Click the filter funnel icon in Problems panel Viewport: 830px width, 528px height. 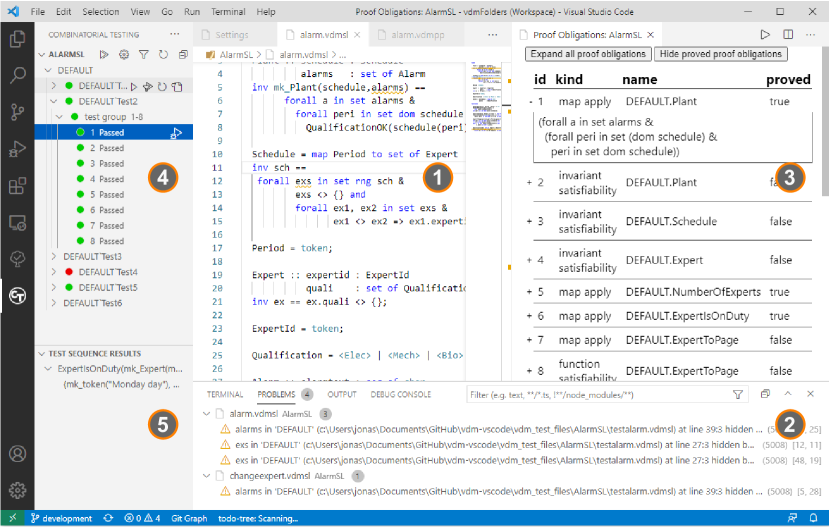[x=738, y=395]
